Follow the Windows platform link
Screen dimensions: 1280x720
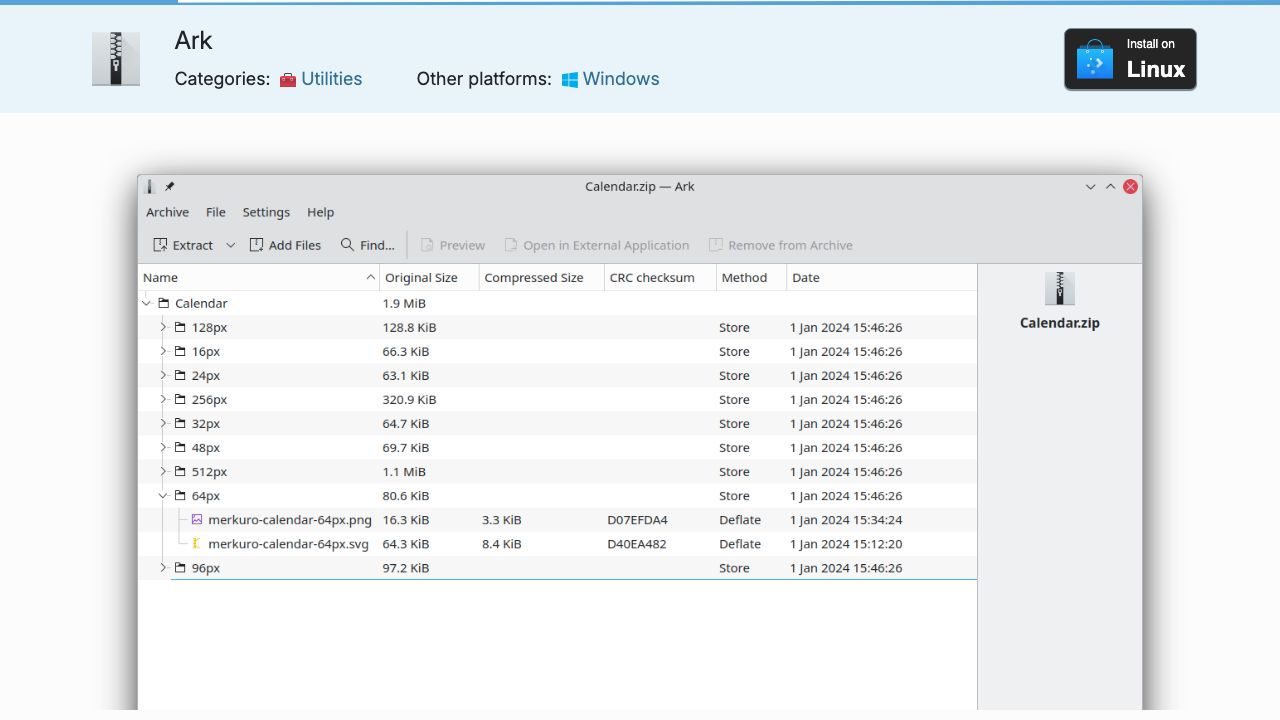coord(621,79)
